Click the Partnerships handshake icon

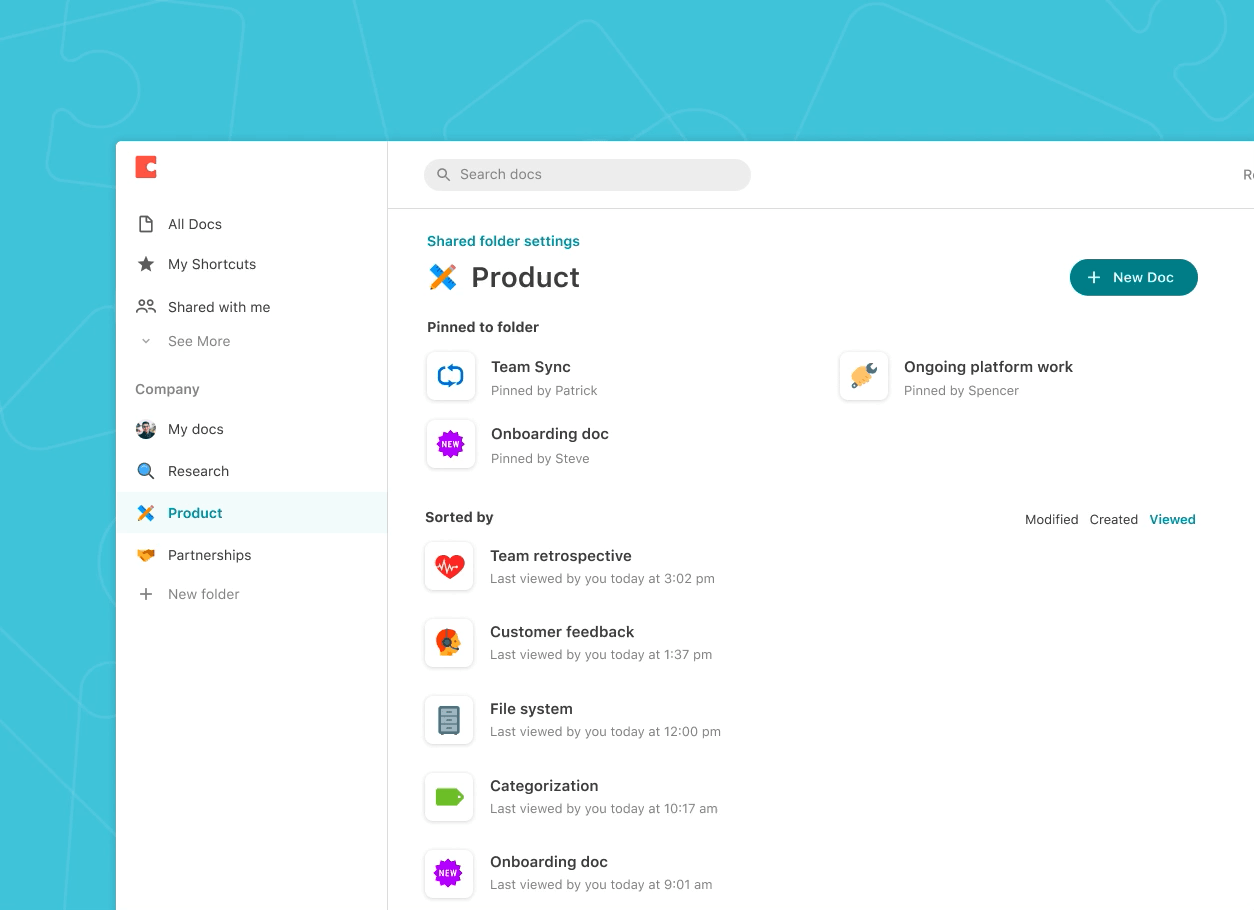click(x=146, y=555)
